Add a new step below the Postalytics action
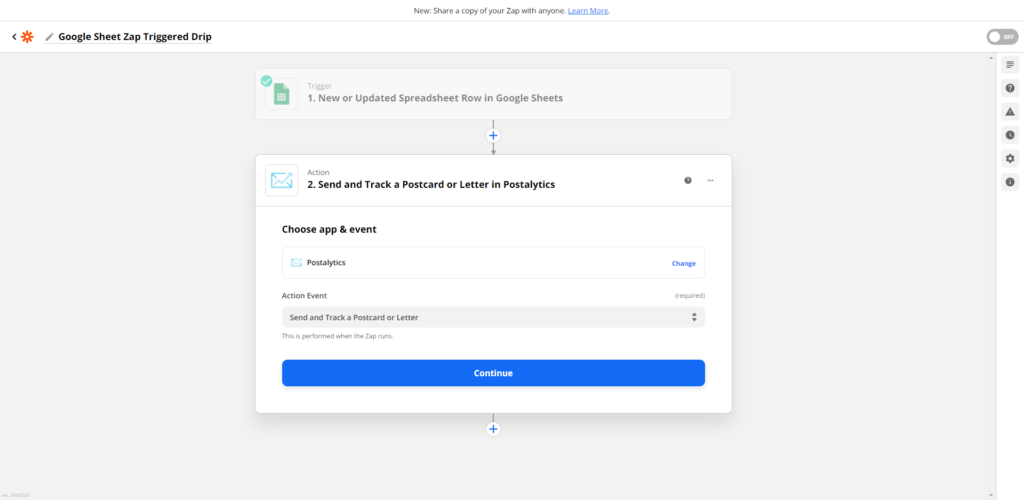The height and width of the screenshot is (500, 1024). point(493,429)
